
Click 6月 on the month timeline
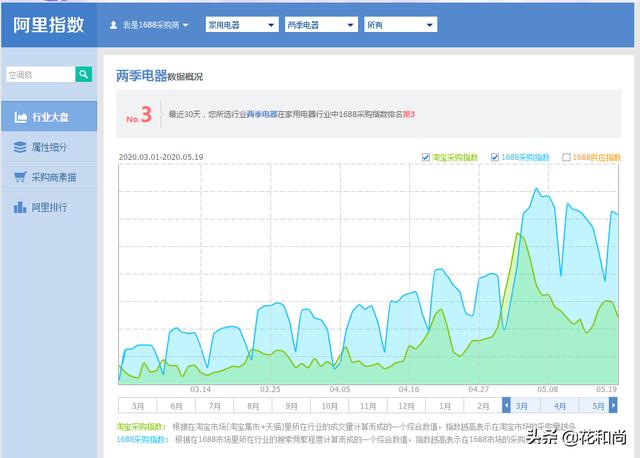pos(176,406)
